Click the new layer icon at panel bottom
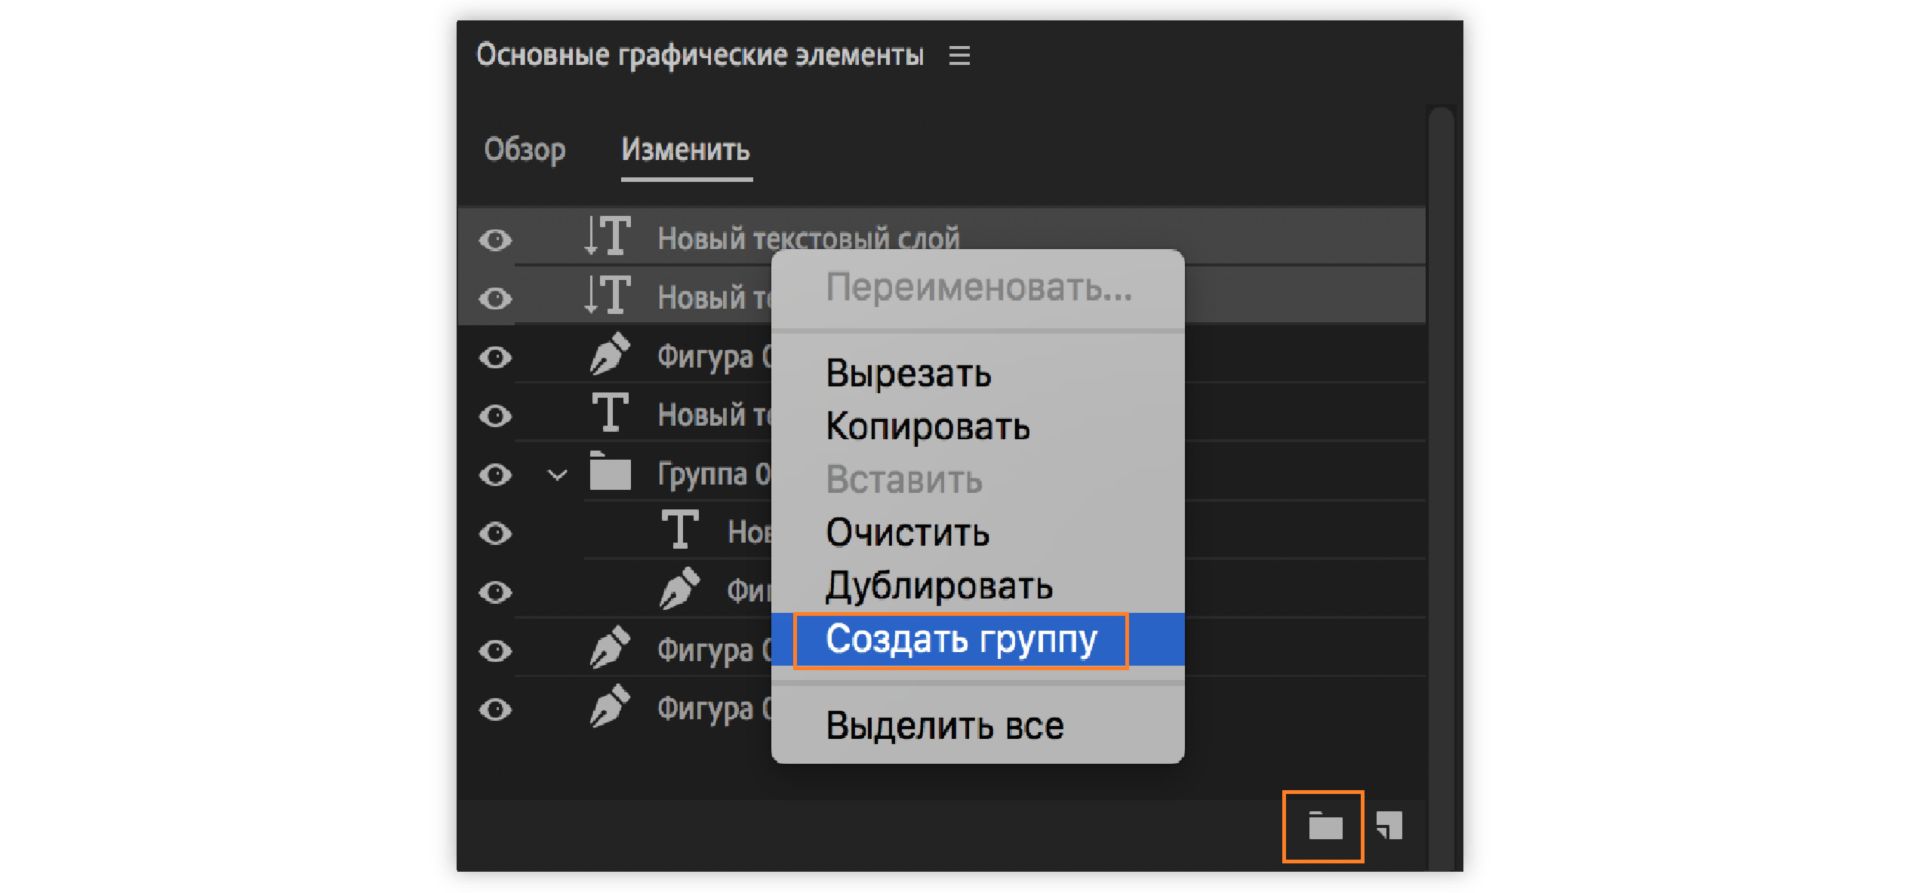The width and height of the screenshot is (1920, 893). point(1389,826)
